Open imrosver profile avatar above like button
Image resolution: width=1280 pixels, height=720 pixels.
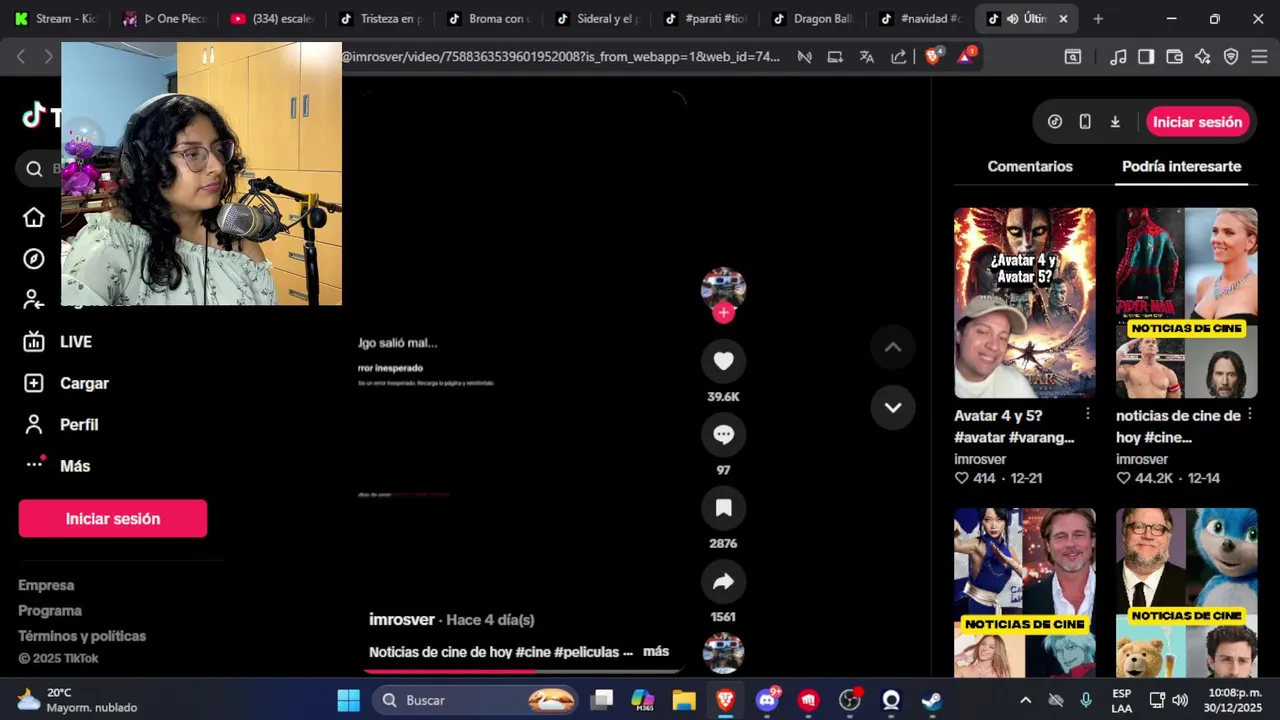[723, 287]
